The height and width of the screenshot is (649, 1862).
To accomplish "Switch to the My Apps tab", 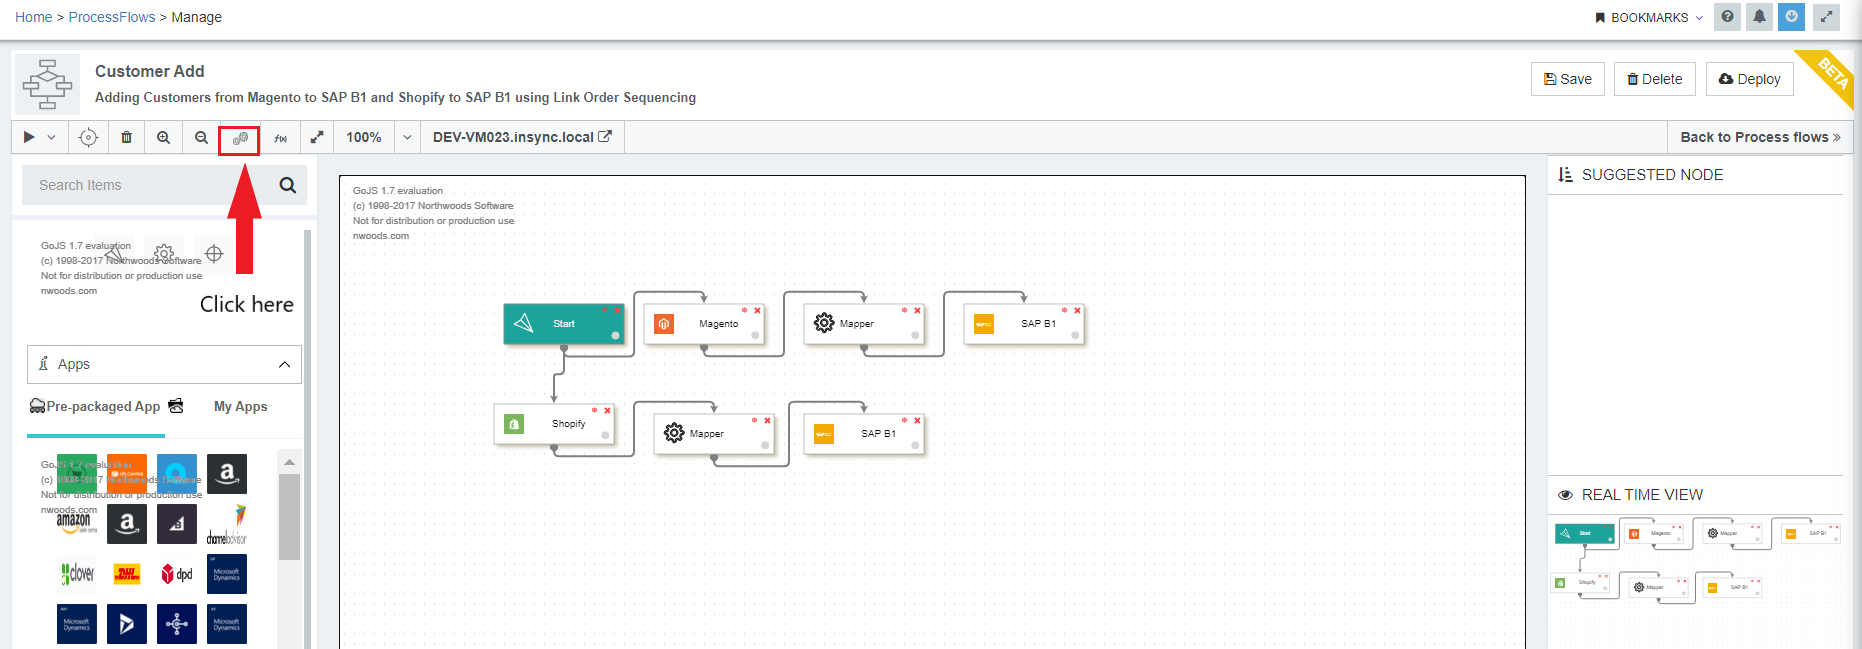I will pos(240,406).
